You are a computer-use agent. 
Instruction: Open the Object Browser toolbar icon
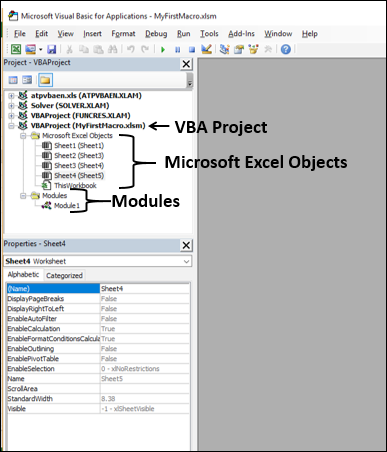pyautogui.click(x=254, y=49)
